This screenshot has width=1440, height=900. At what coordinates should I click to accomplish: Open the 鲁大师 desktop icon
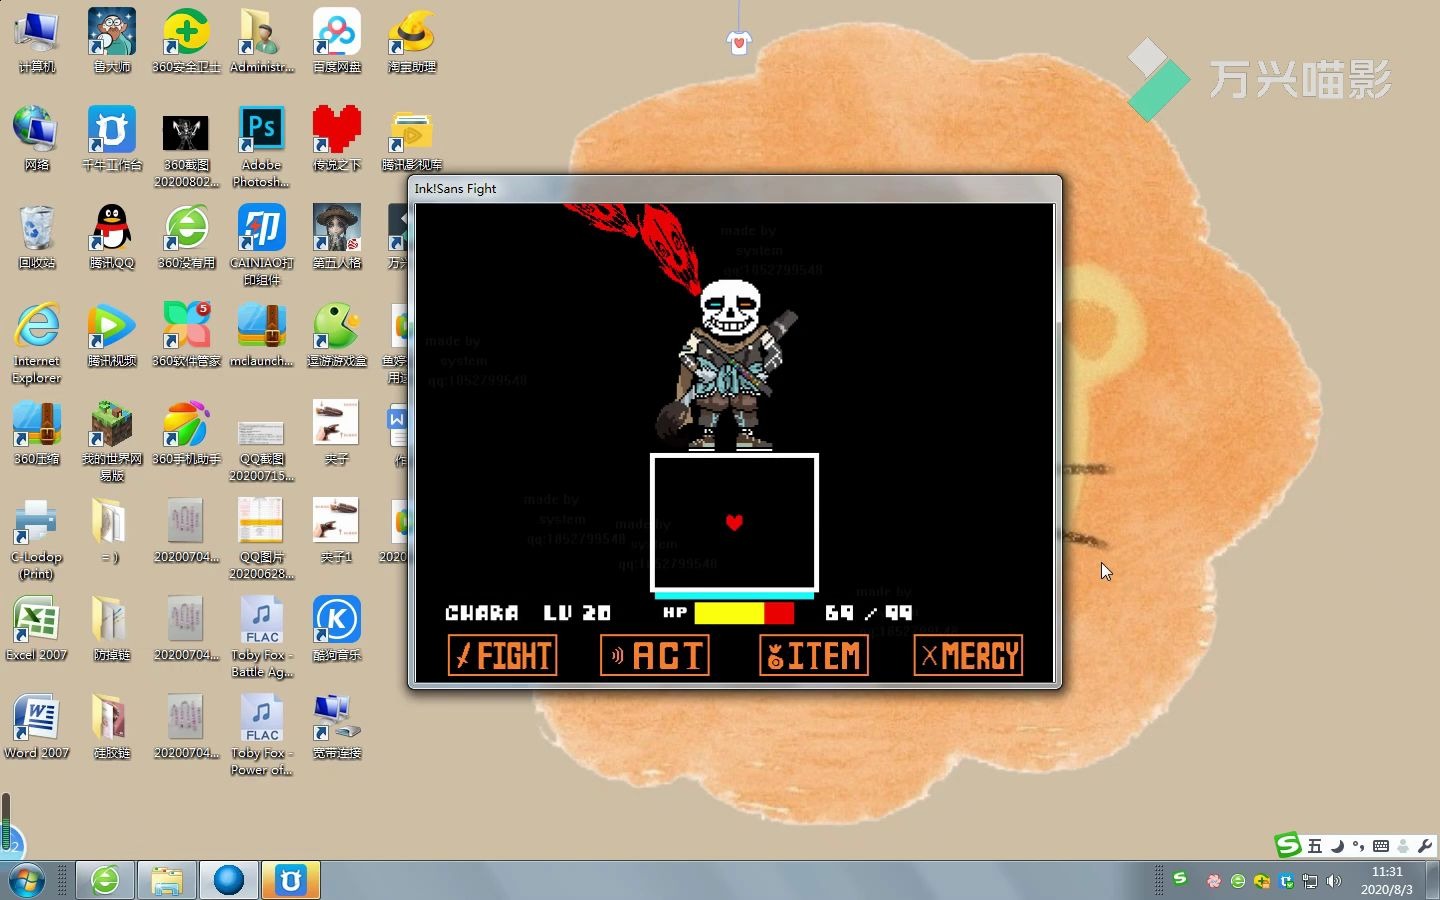pos(112,42)
